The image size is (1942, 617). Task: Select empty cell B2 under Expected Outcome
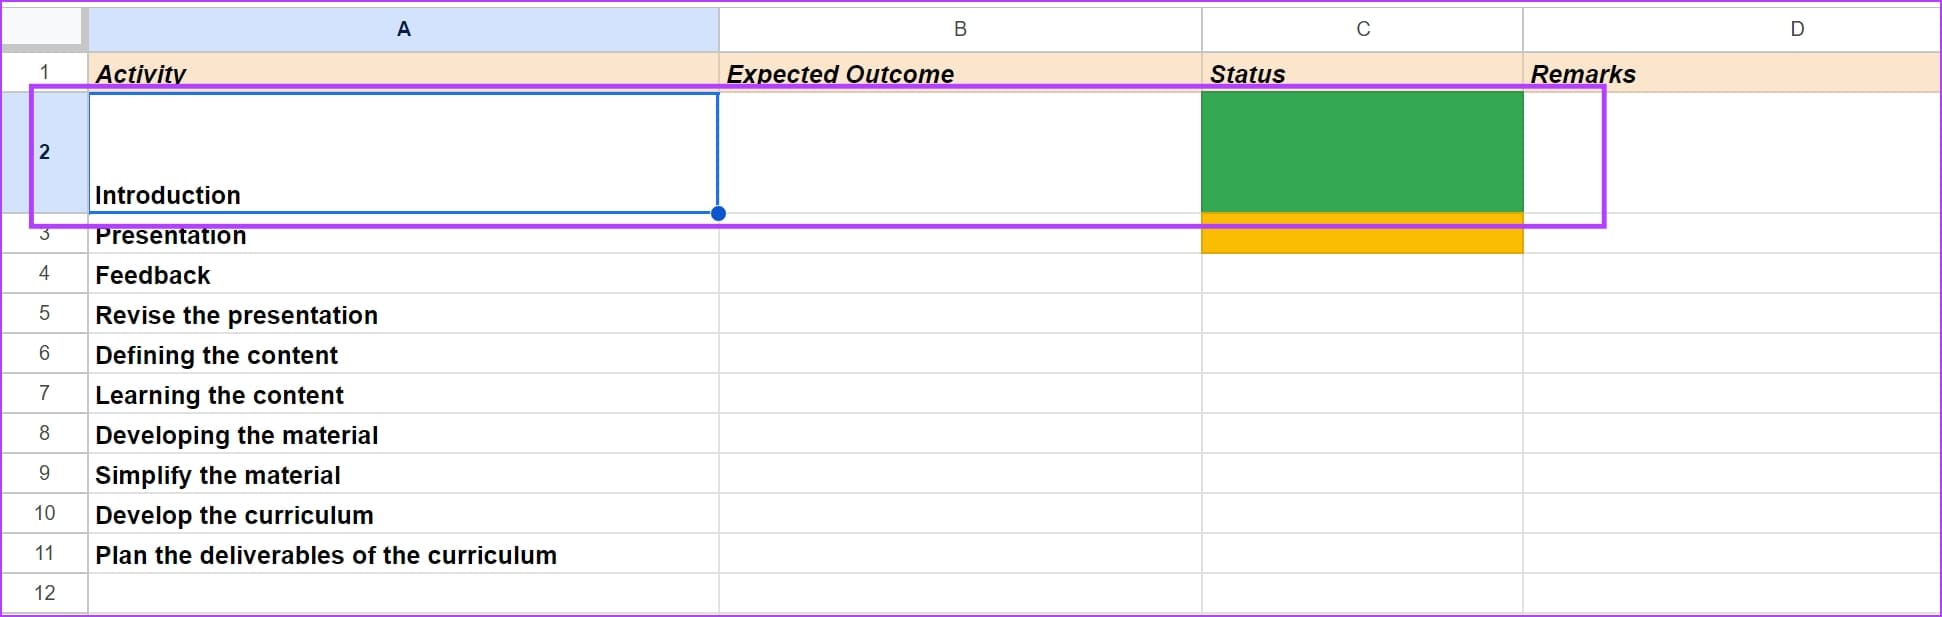(x=960, y=152)
